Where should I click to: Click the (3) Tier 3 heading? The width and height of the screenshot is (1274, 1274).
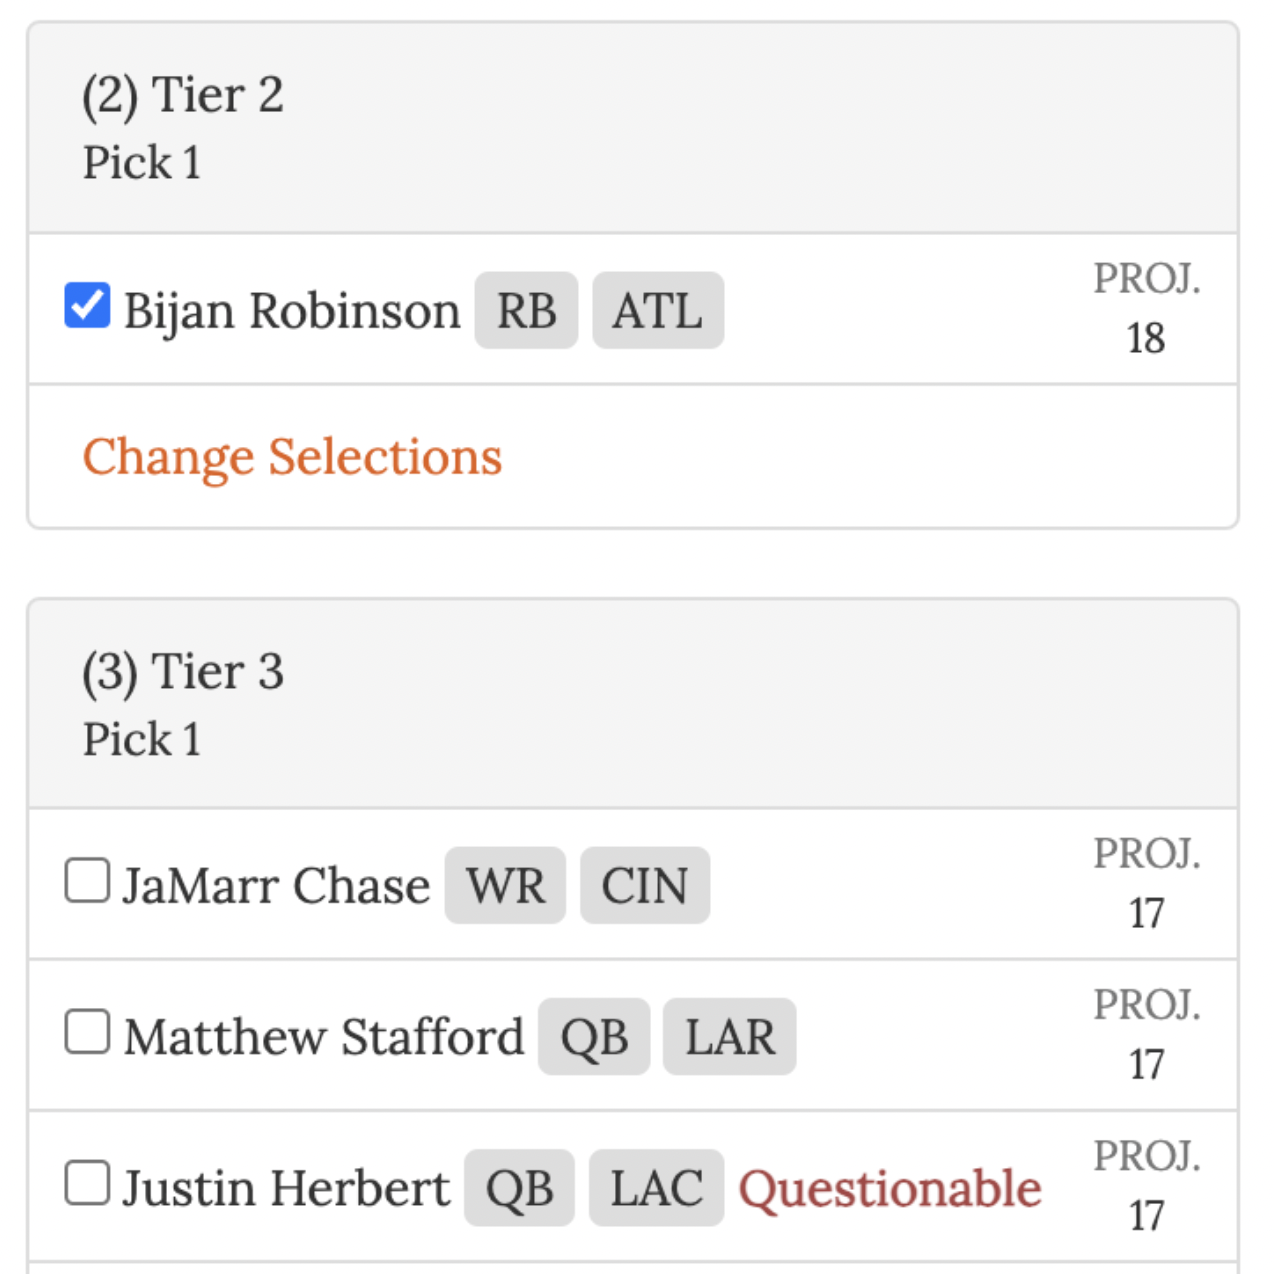183,672
